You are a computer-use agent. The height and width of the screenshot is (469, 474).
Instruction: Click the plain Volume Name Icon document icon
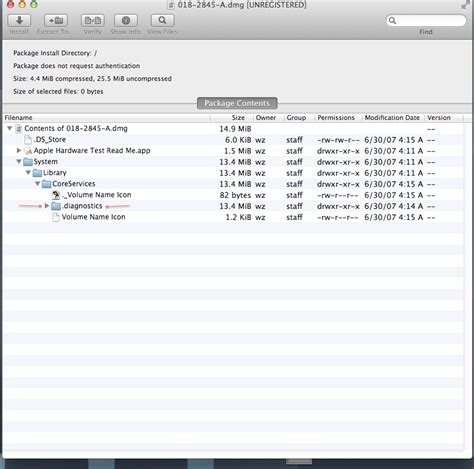tap(56, 217)
